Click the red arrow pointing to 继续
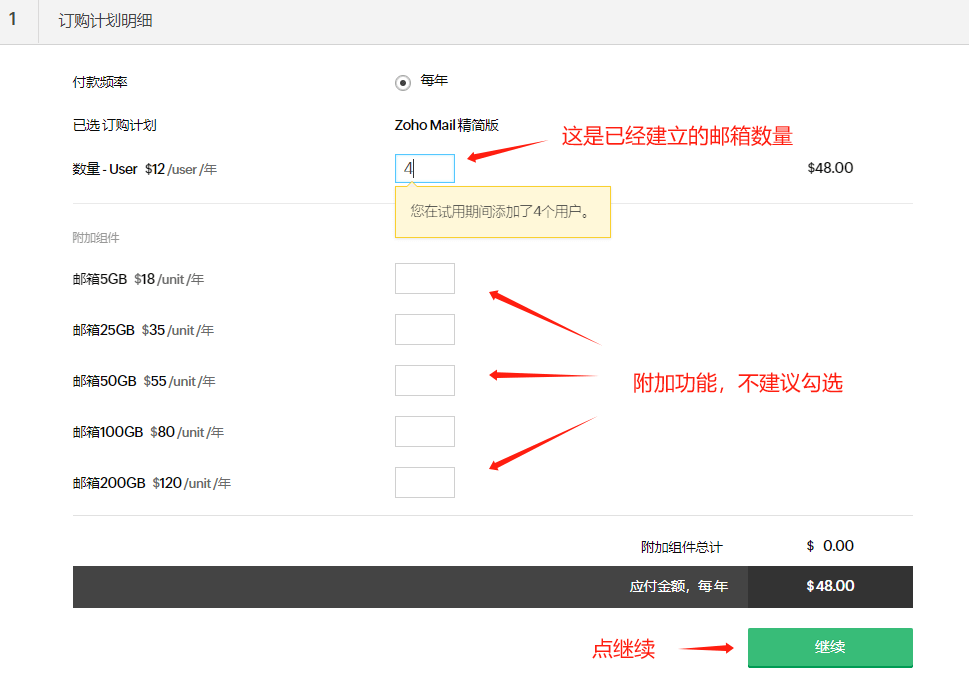Image resolution: width=969 pixels, height=684 pixels. point(708,648)
